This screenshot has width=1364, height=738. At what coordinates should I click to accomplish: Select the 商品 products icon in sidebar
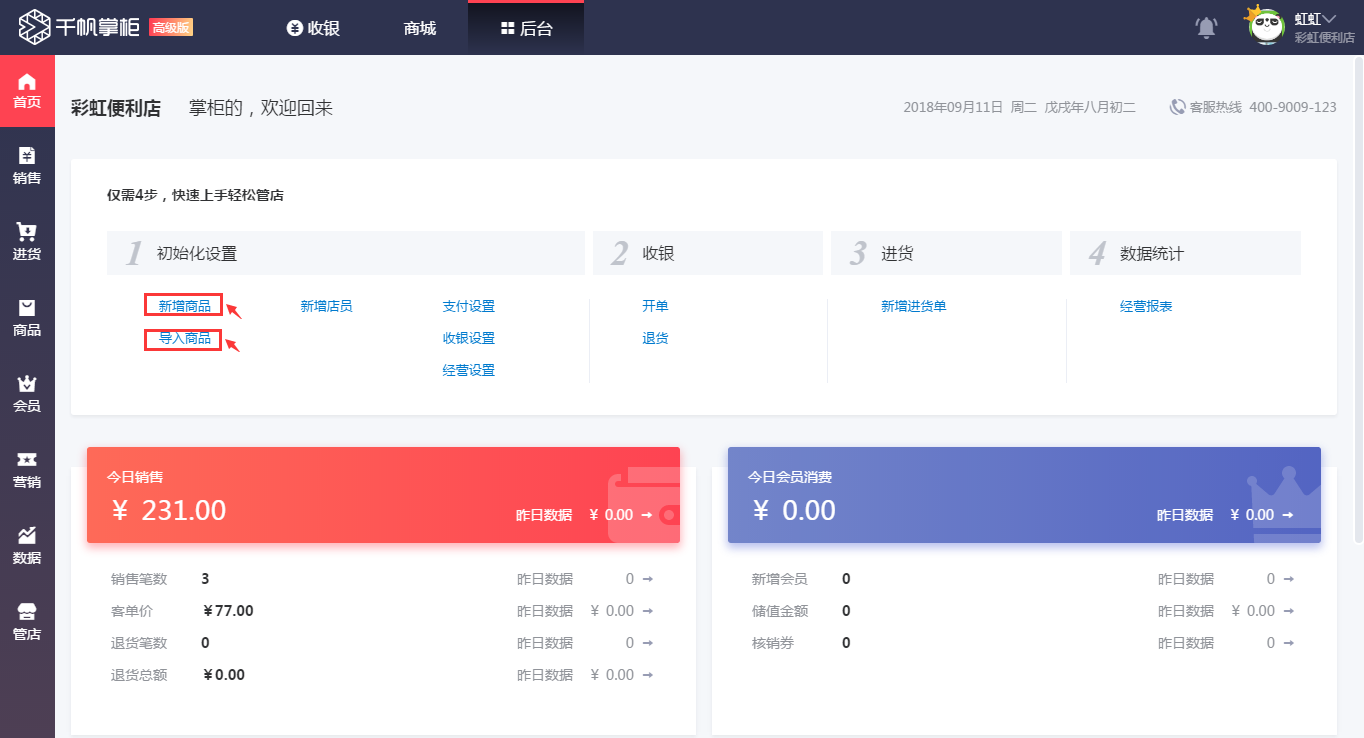[x=27, y=311]
